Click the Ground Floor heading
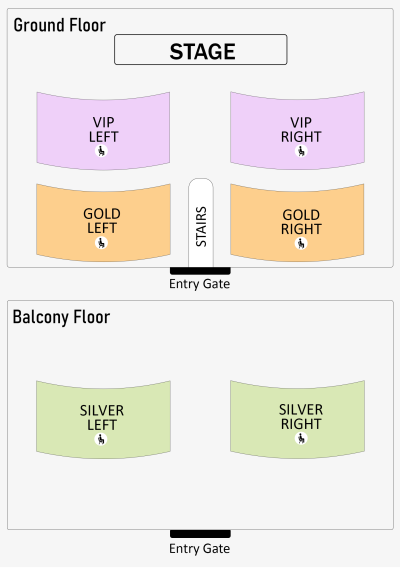This screenshot has width=400, height=568. click(x=60, y=25)
